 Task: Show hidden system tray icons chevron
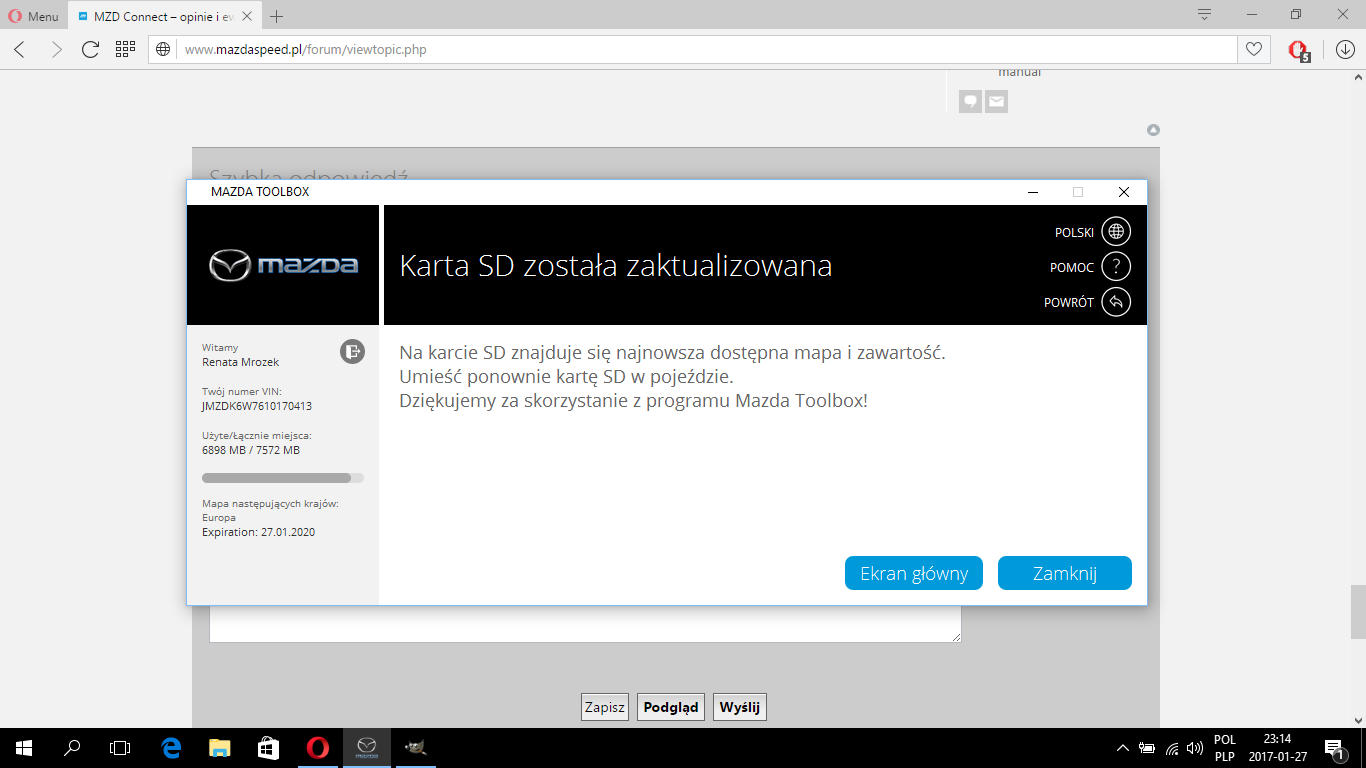[x=1123, y=747]
